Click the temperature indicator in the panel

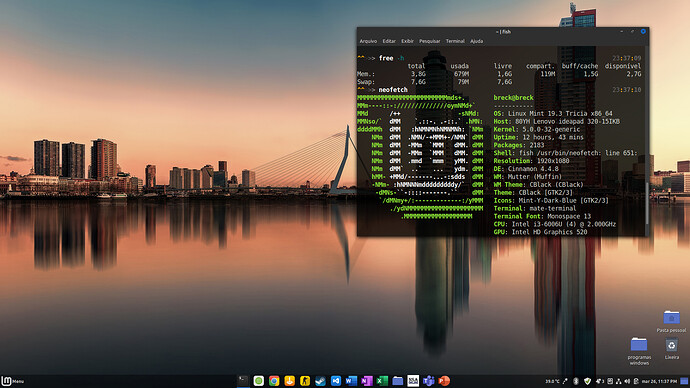pyautogui.click(x=552, y=381)
